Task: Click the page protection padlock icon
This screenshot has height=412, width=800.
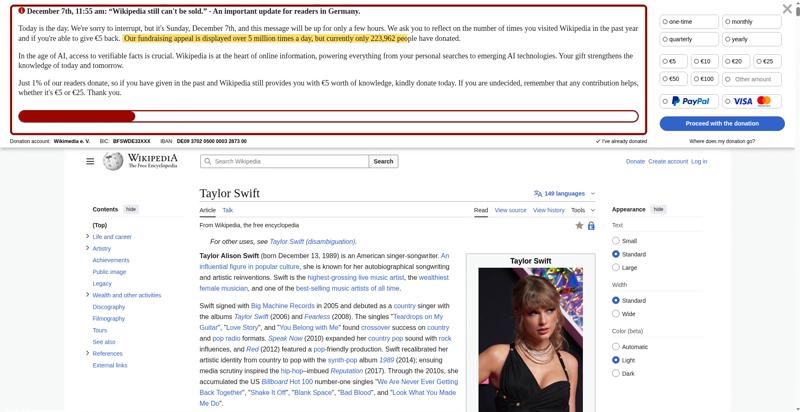Action: (591, 226)
